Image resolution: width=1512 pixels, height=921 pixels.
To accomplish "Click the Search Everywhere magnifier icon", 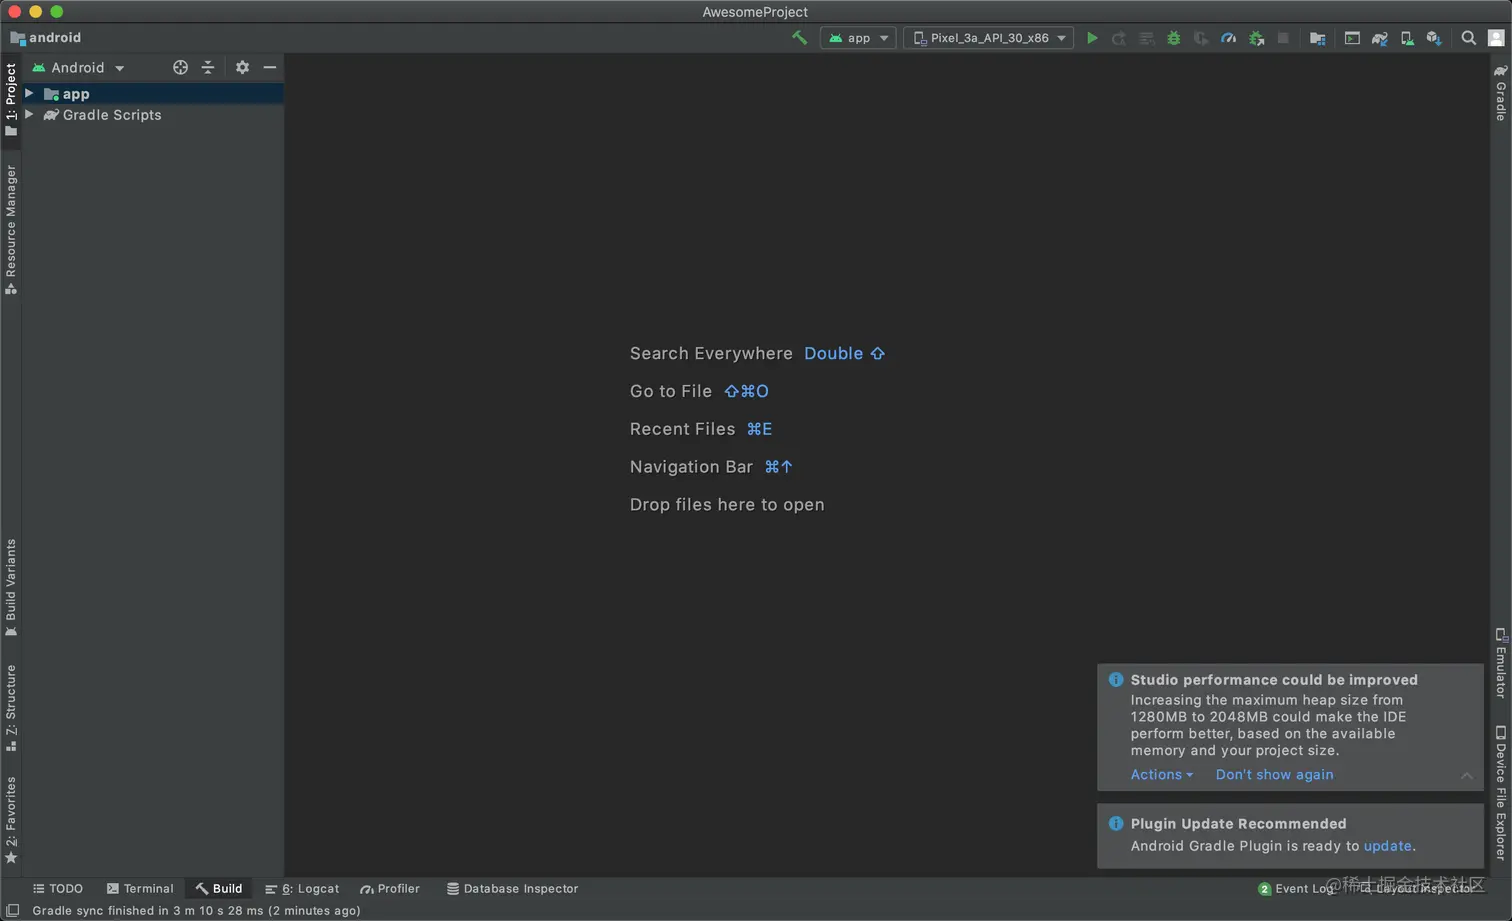I will [1469, 38].
